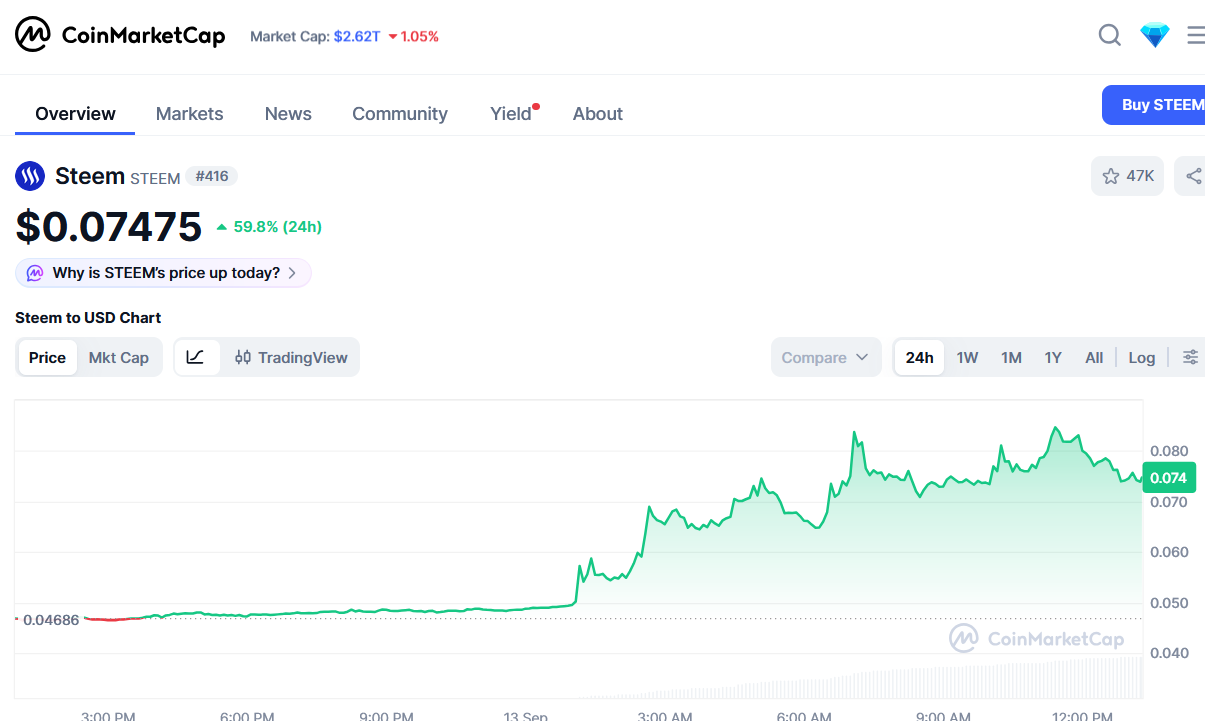This screenshot has height=721, width=1205.
Task: Select the 1W time range
Action: click(x=967, y=357)
